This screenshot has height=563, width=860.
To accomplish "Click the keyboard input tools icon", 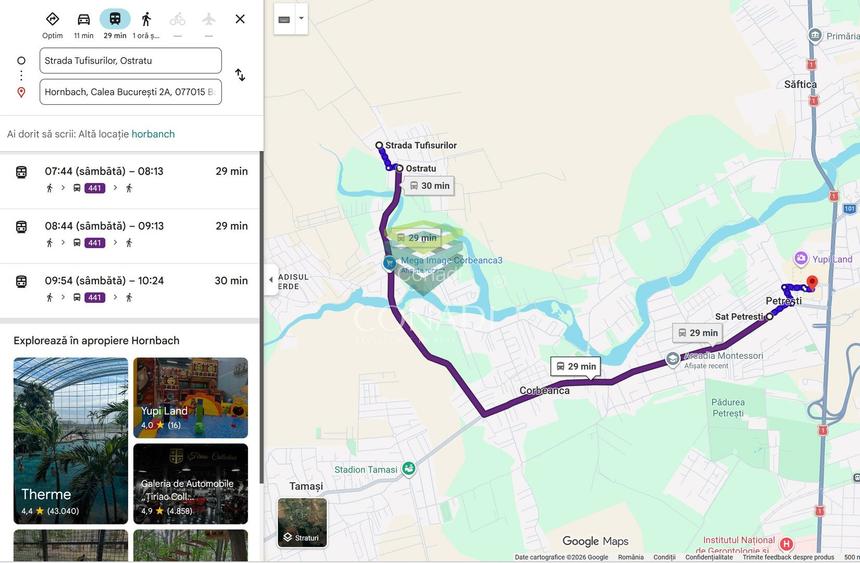I will click(284, 19).
